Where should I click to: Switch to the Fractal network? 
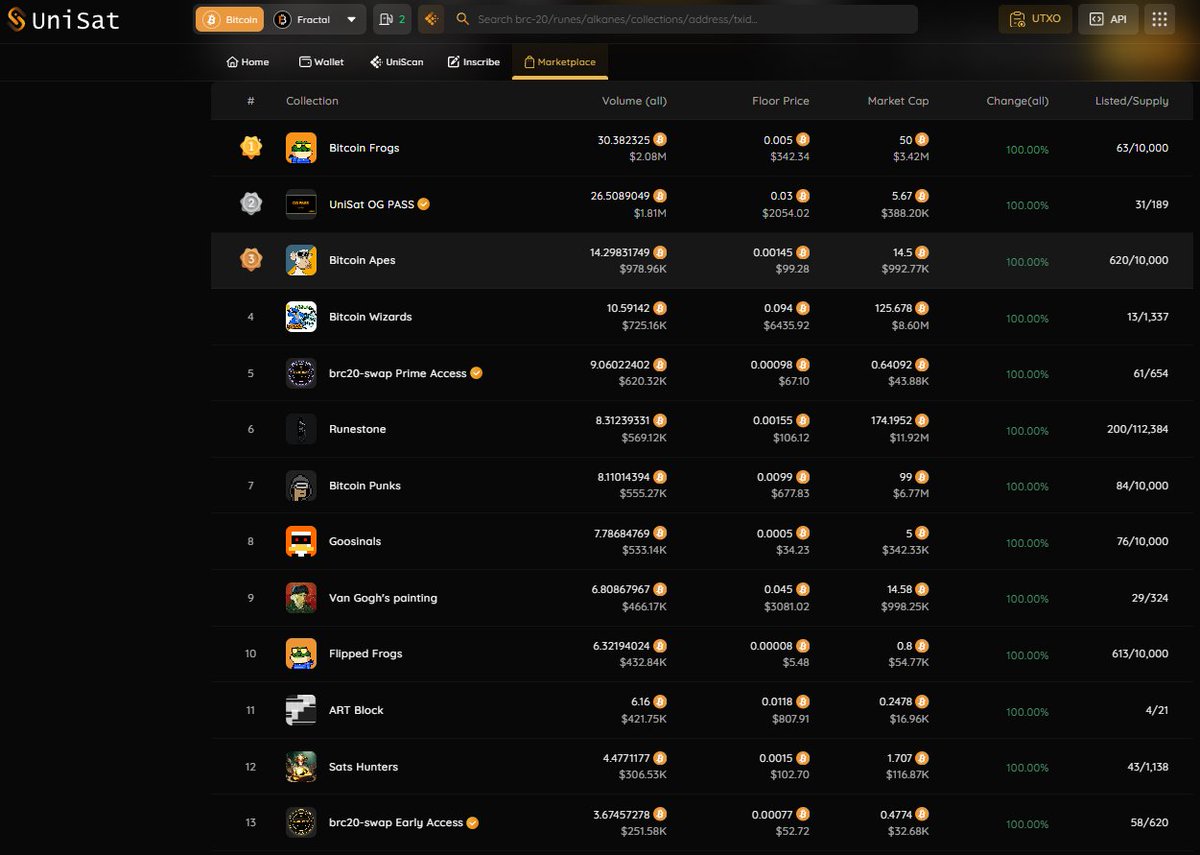(302, 19)
